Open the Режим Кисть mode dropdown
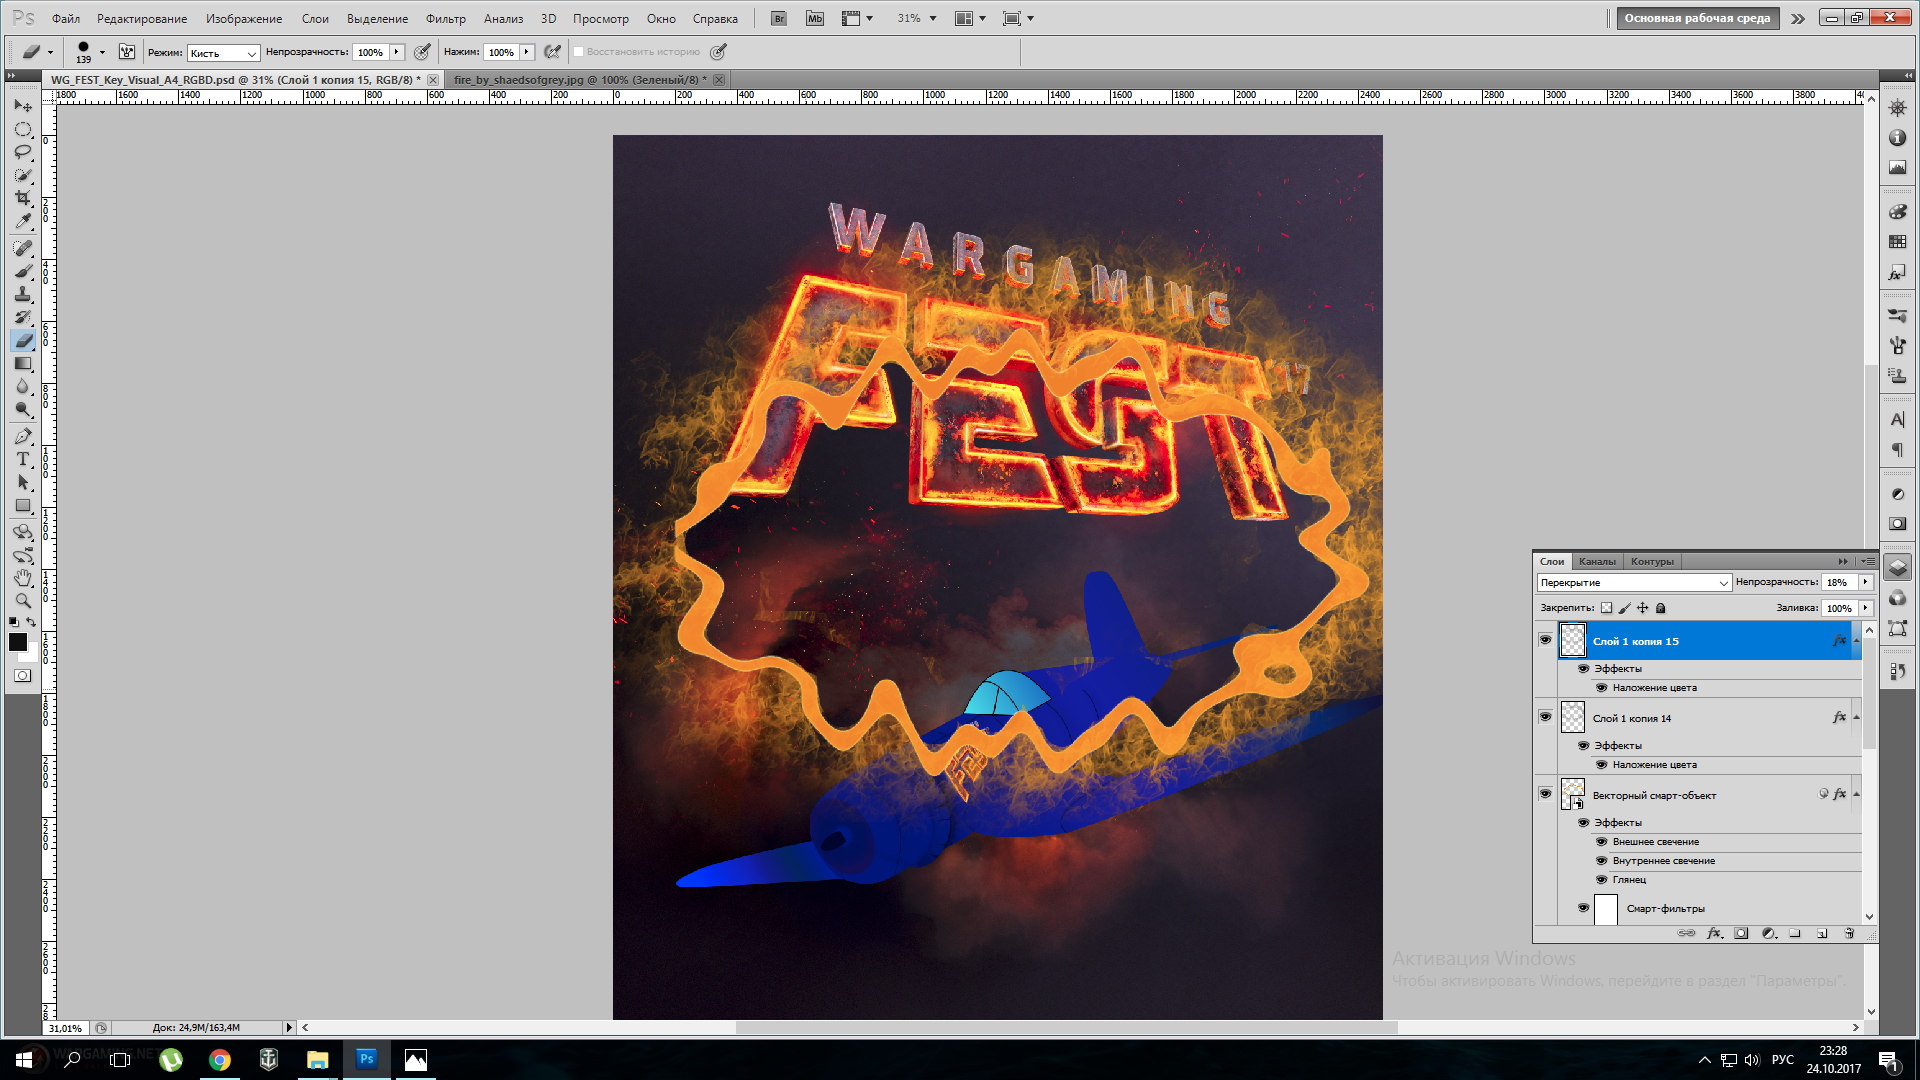 click(x=223, y=53)
